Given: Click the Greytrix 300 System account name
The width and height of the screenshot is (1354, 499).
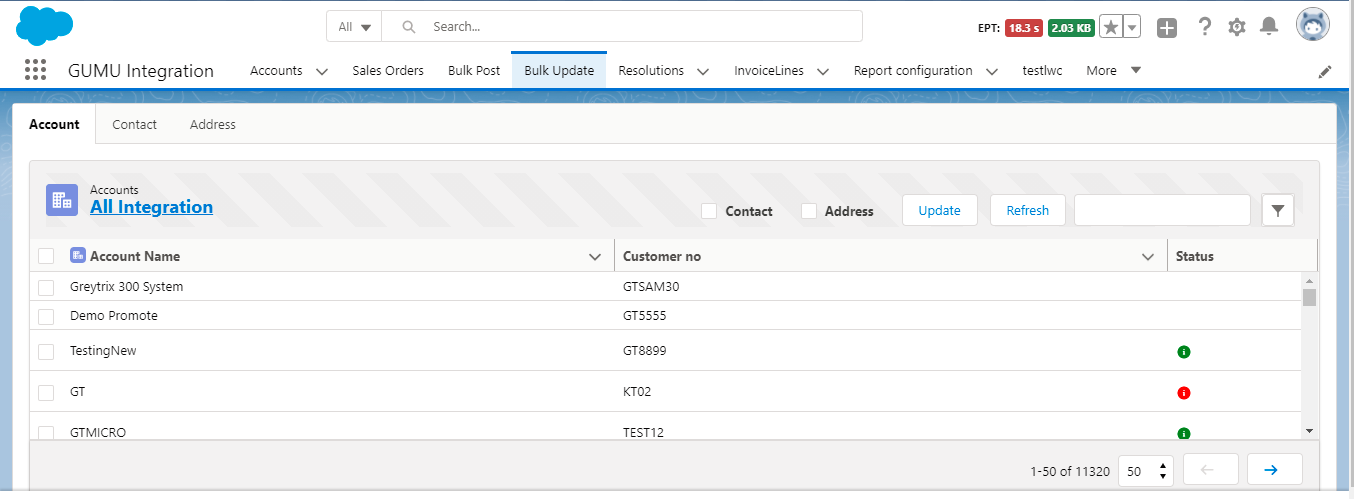Looking at the screenshot, I should click(126, 287).
